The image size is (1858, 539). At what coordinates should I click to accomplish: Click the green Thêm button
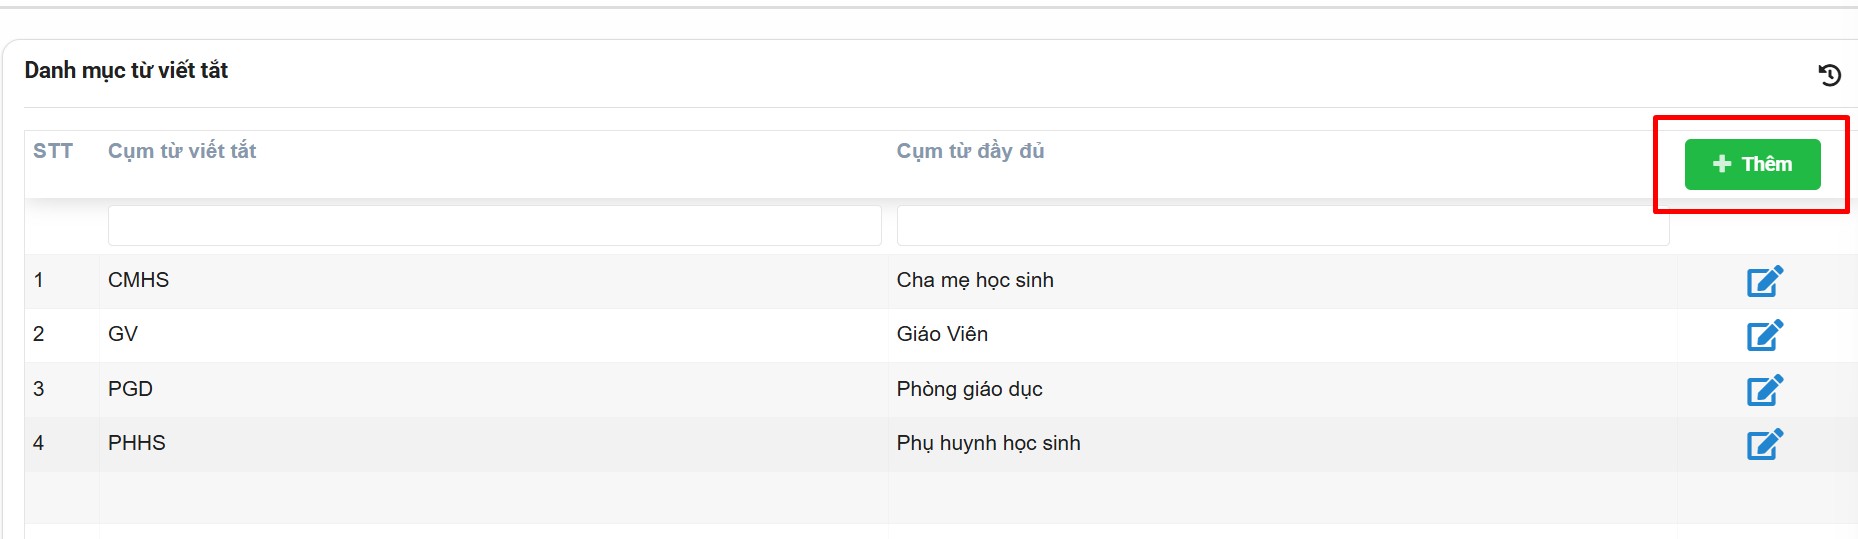1752,164
